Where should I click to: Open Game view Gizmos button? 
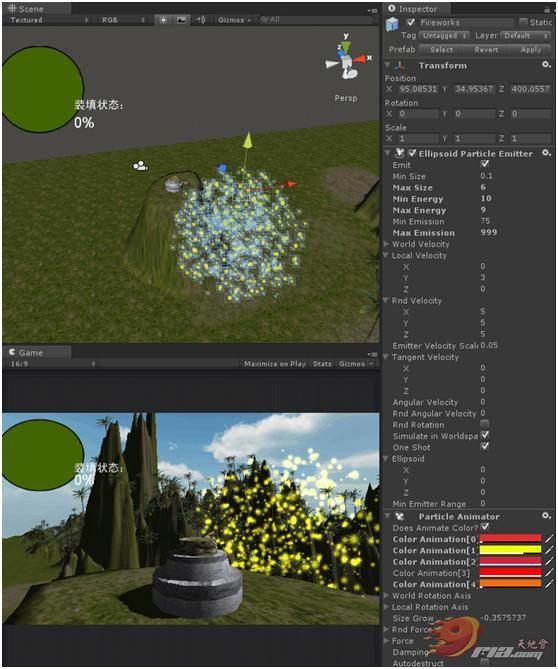pos(355,364)
